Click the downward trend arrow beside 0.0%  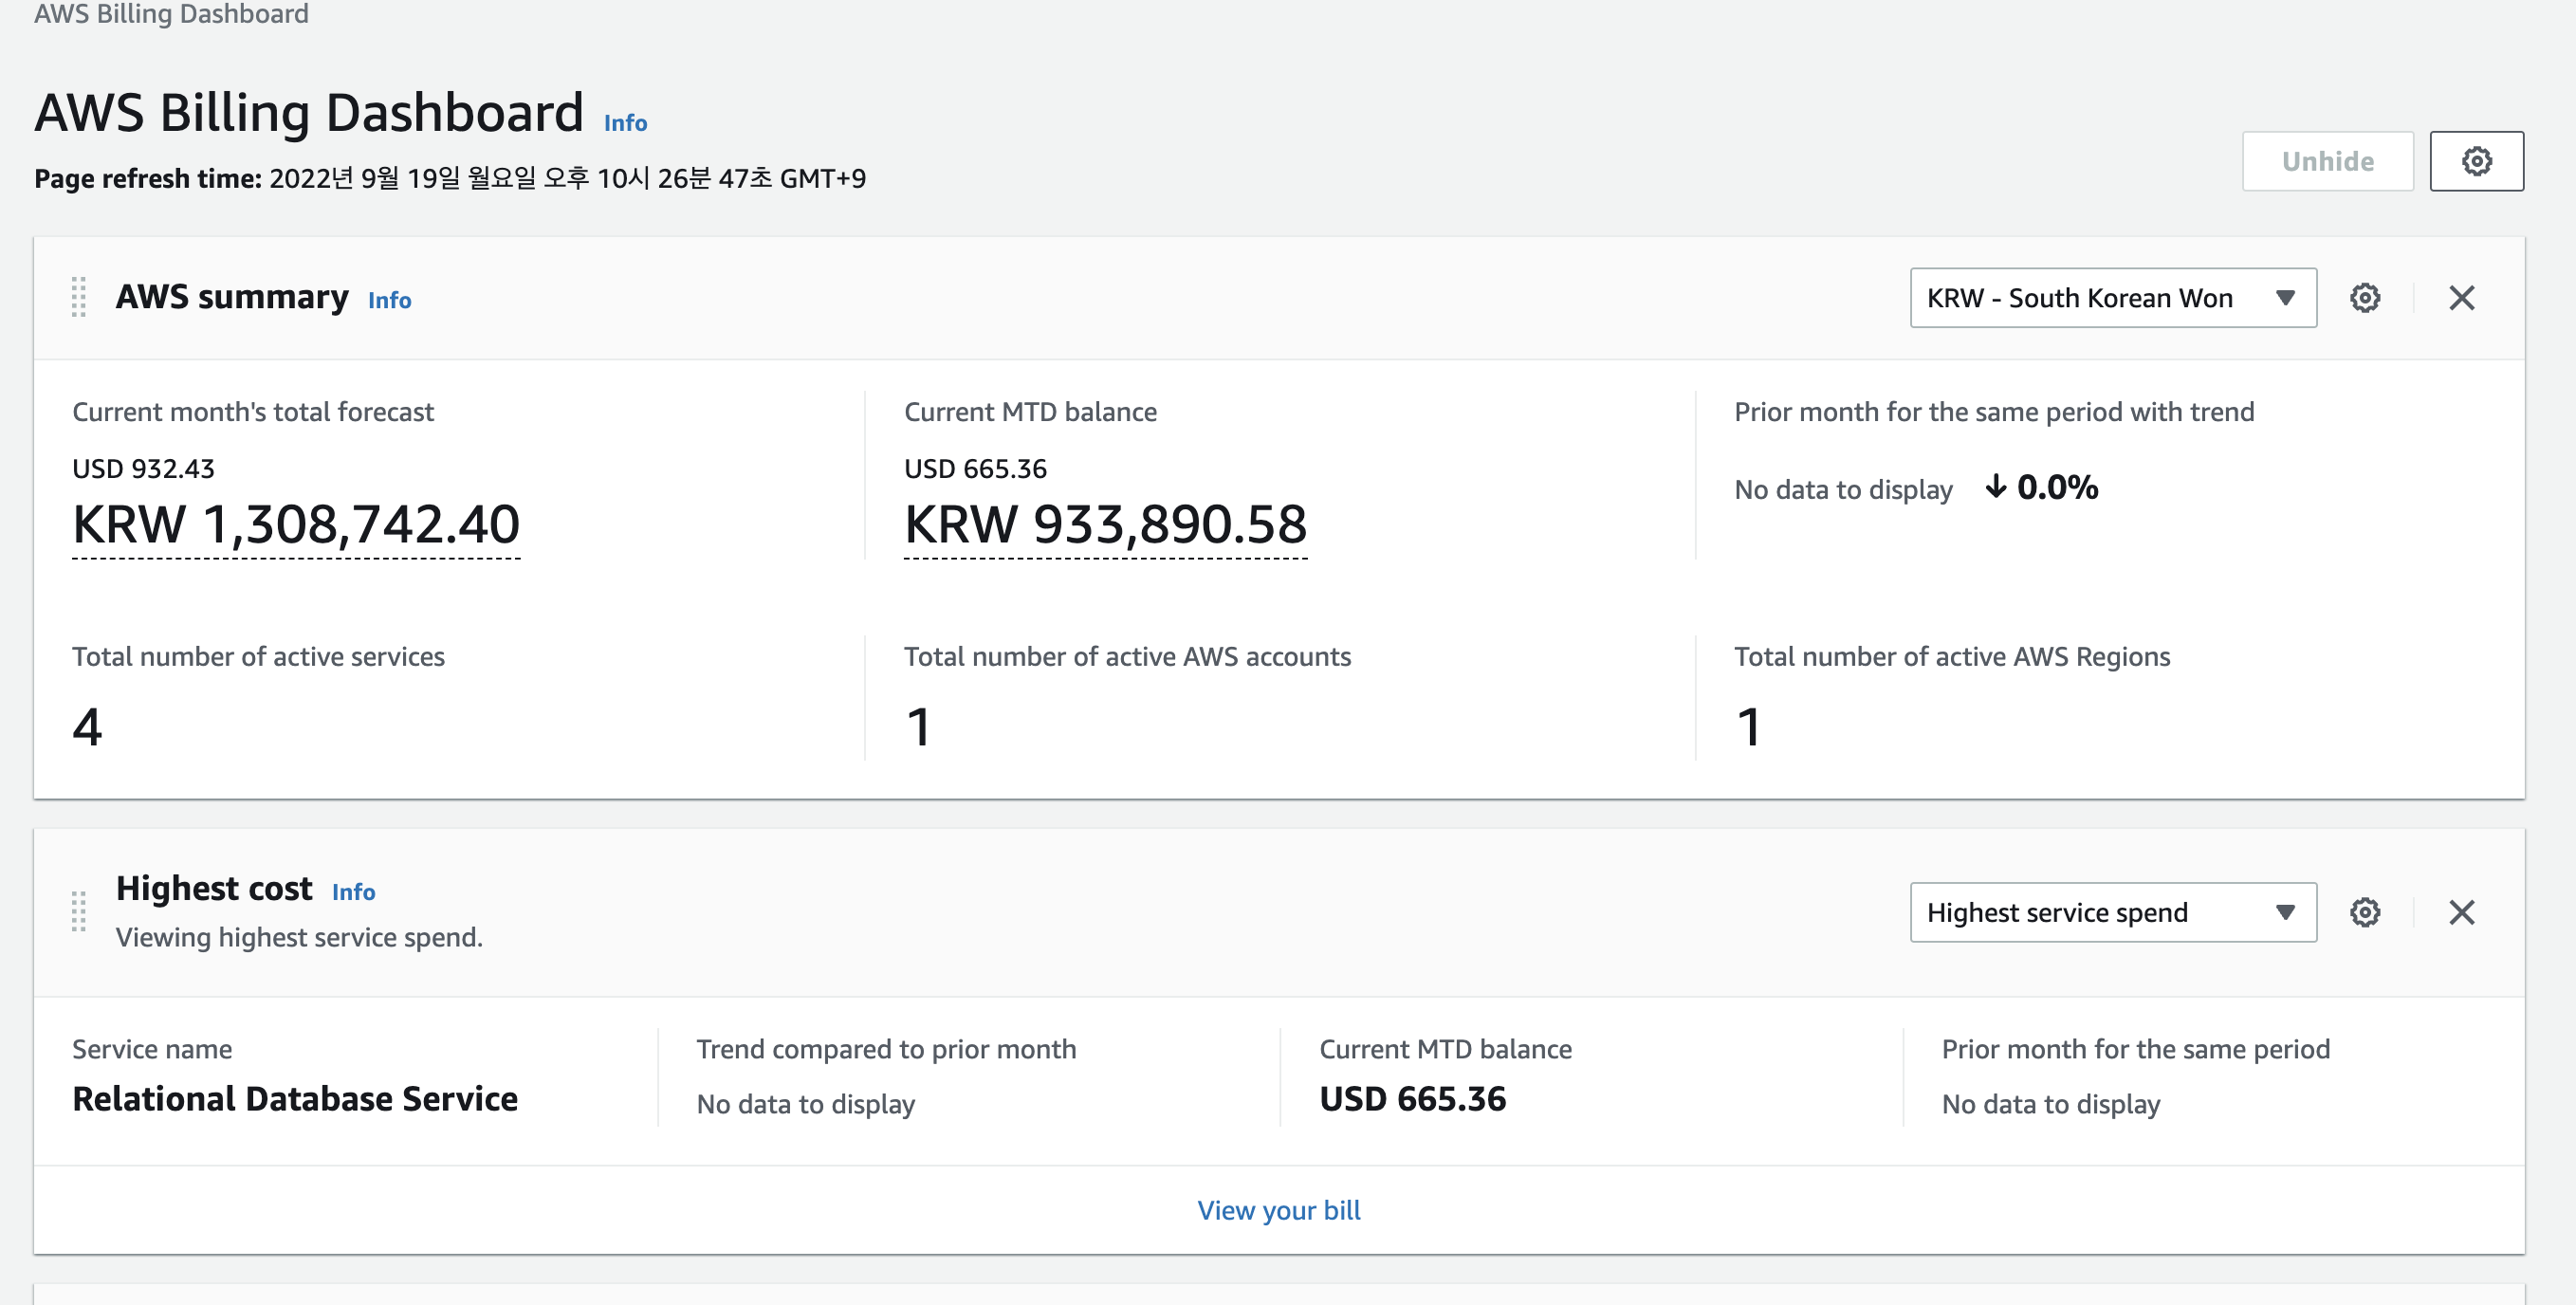click(1995, 487)
